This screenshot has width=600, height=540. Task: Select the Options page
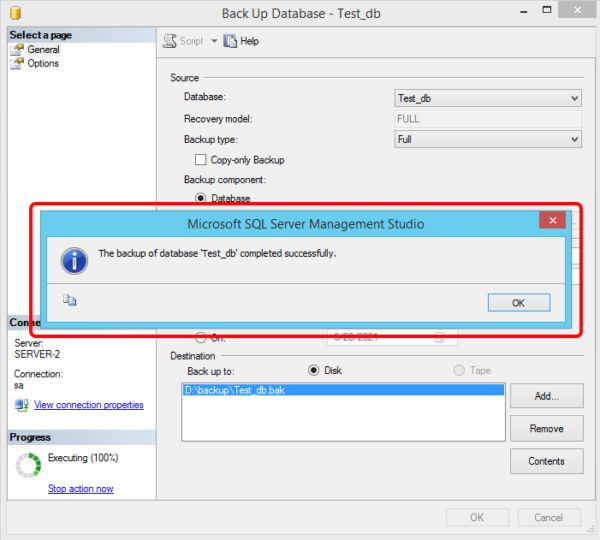point(43,63)
